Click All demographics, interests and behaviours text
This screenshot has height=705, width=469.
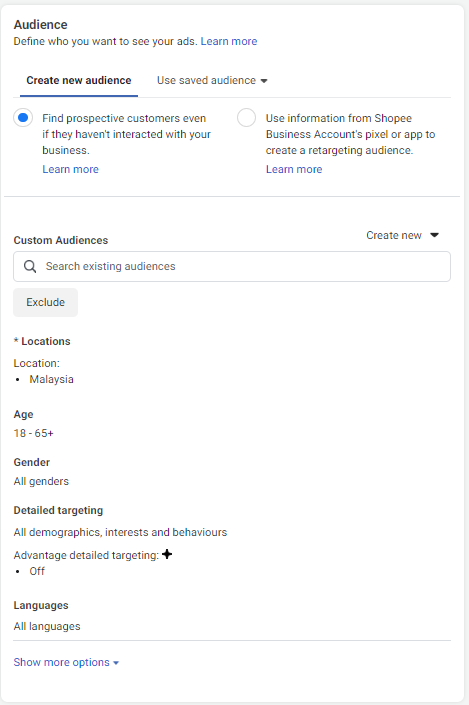121,532
